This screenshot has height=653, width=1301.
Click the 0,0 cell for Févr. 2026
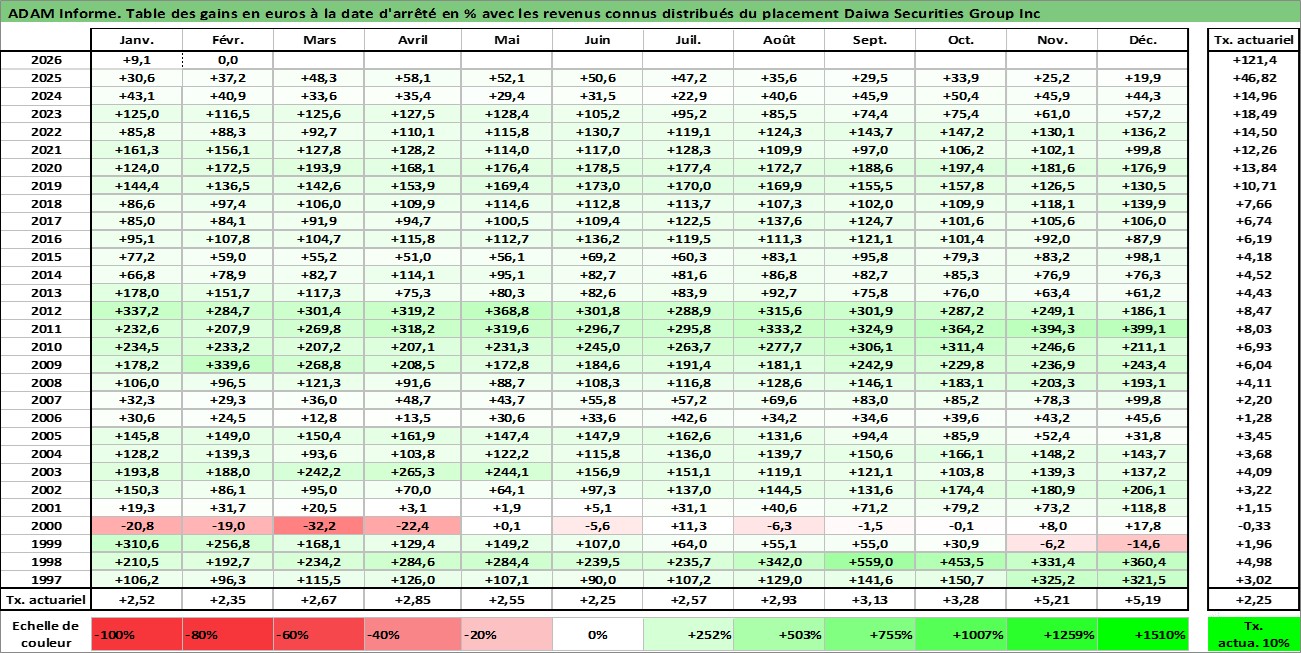(227, 59)
